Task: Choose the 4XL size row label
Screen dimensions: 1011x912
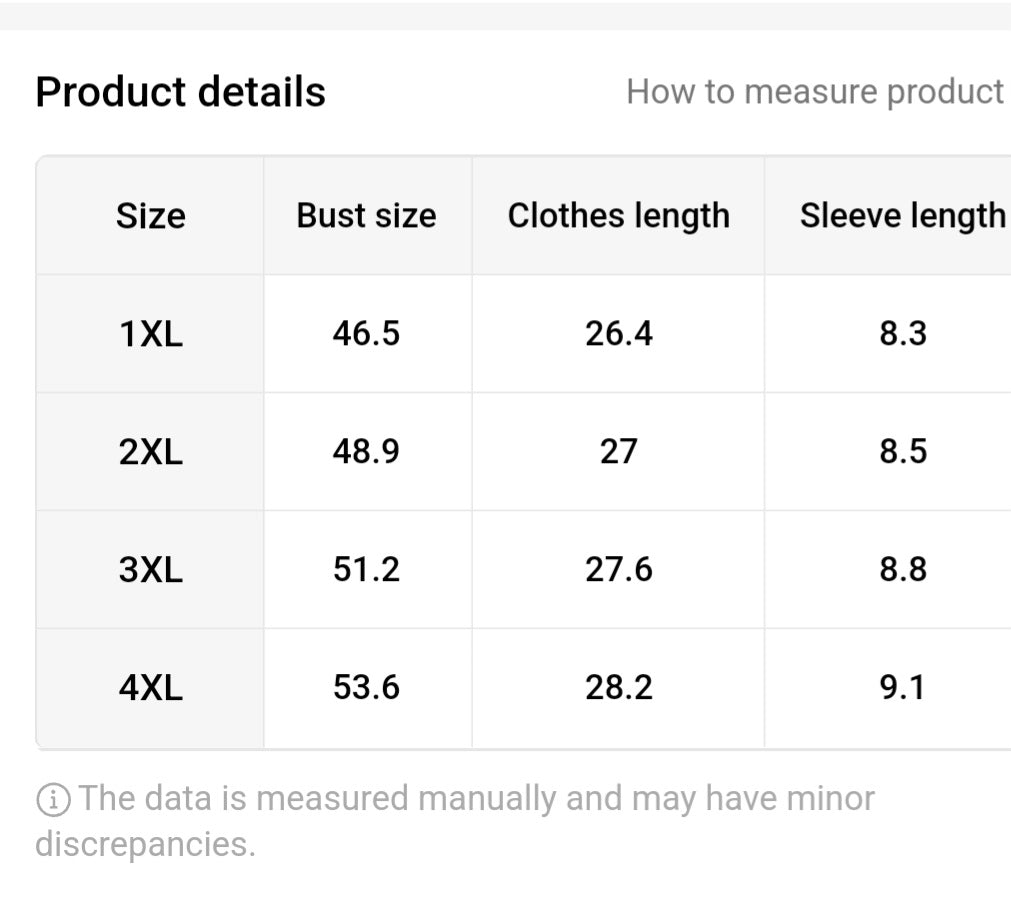Action: pos(151,688)
